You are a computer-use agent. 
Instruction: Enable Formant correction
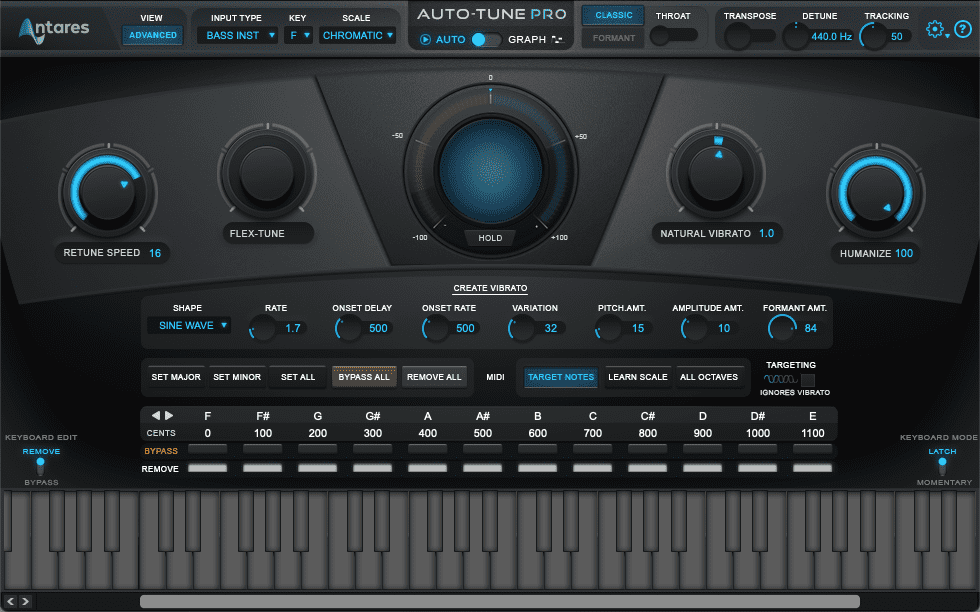point(613,38)
